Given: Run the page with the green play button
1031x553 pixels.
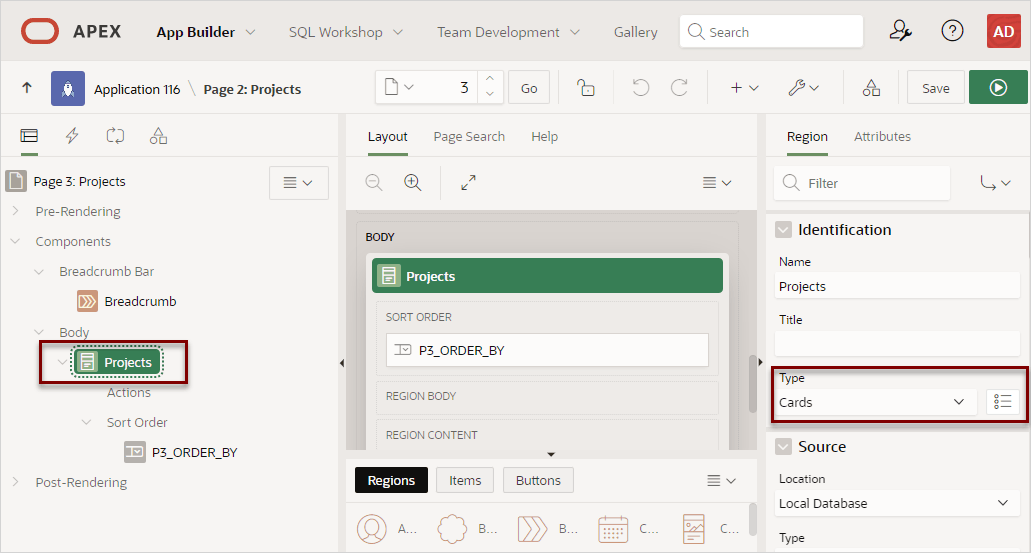Looking at the screenshot, I should (998, 87).
